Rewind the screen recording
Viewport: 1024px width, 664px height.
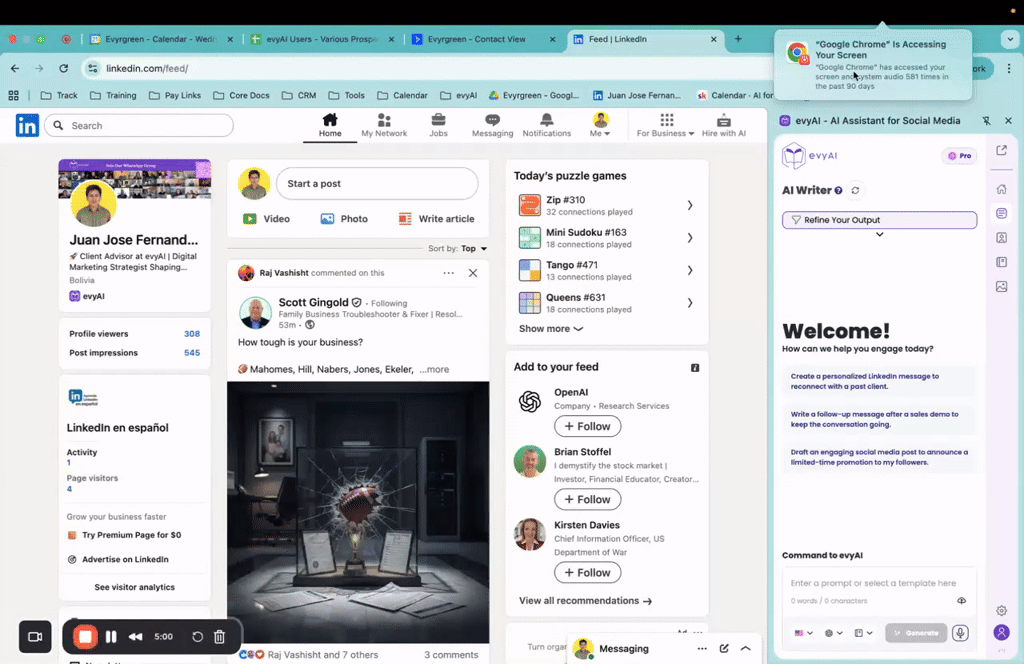point(135,637)
